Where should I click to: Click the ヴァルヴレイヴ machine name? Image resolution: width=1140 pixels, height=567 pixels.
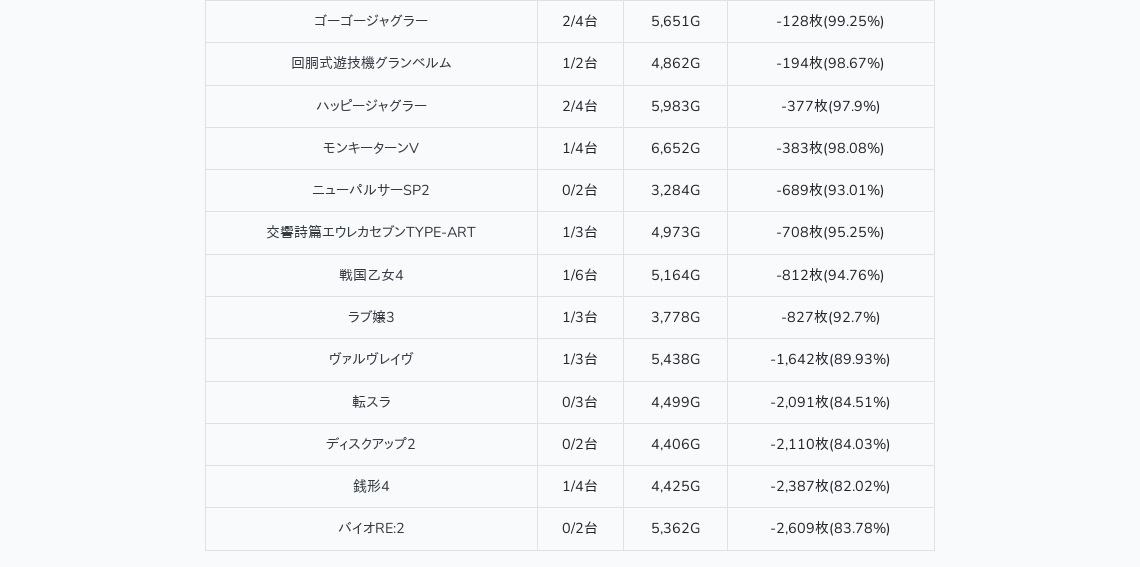[x=371, y=359]
